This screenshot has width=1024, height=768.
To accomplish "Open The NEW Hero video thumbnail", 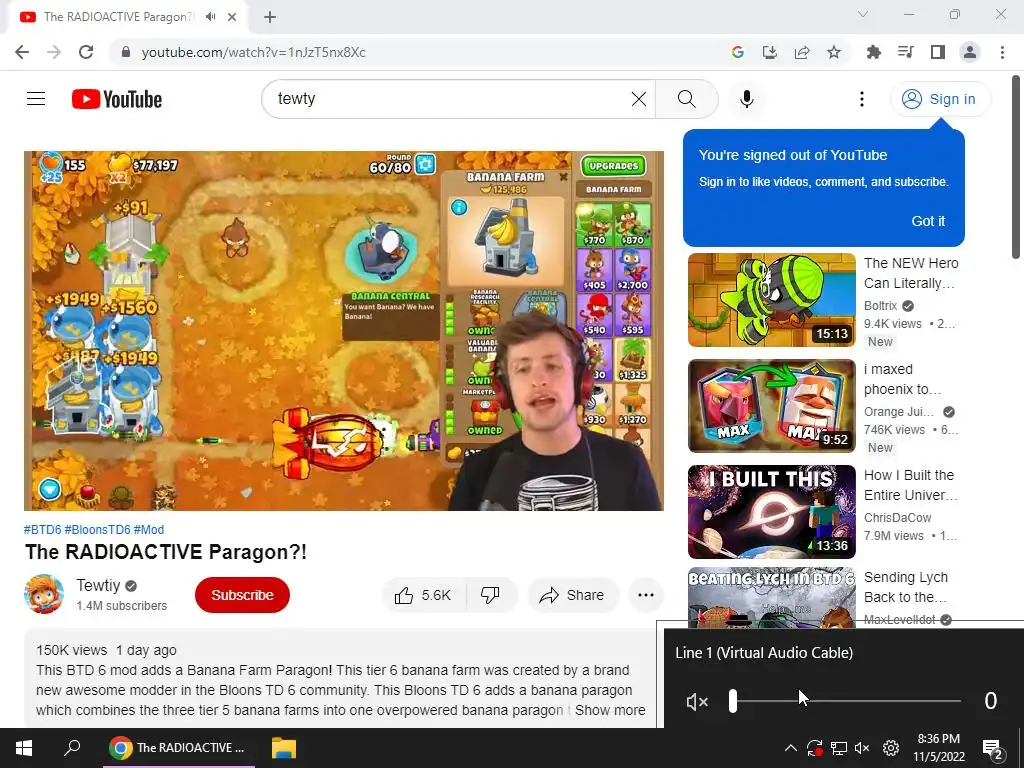I will pos(772,300).
